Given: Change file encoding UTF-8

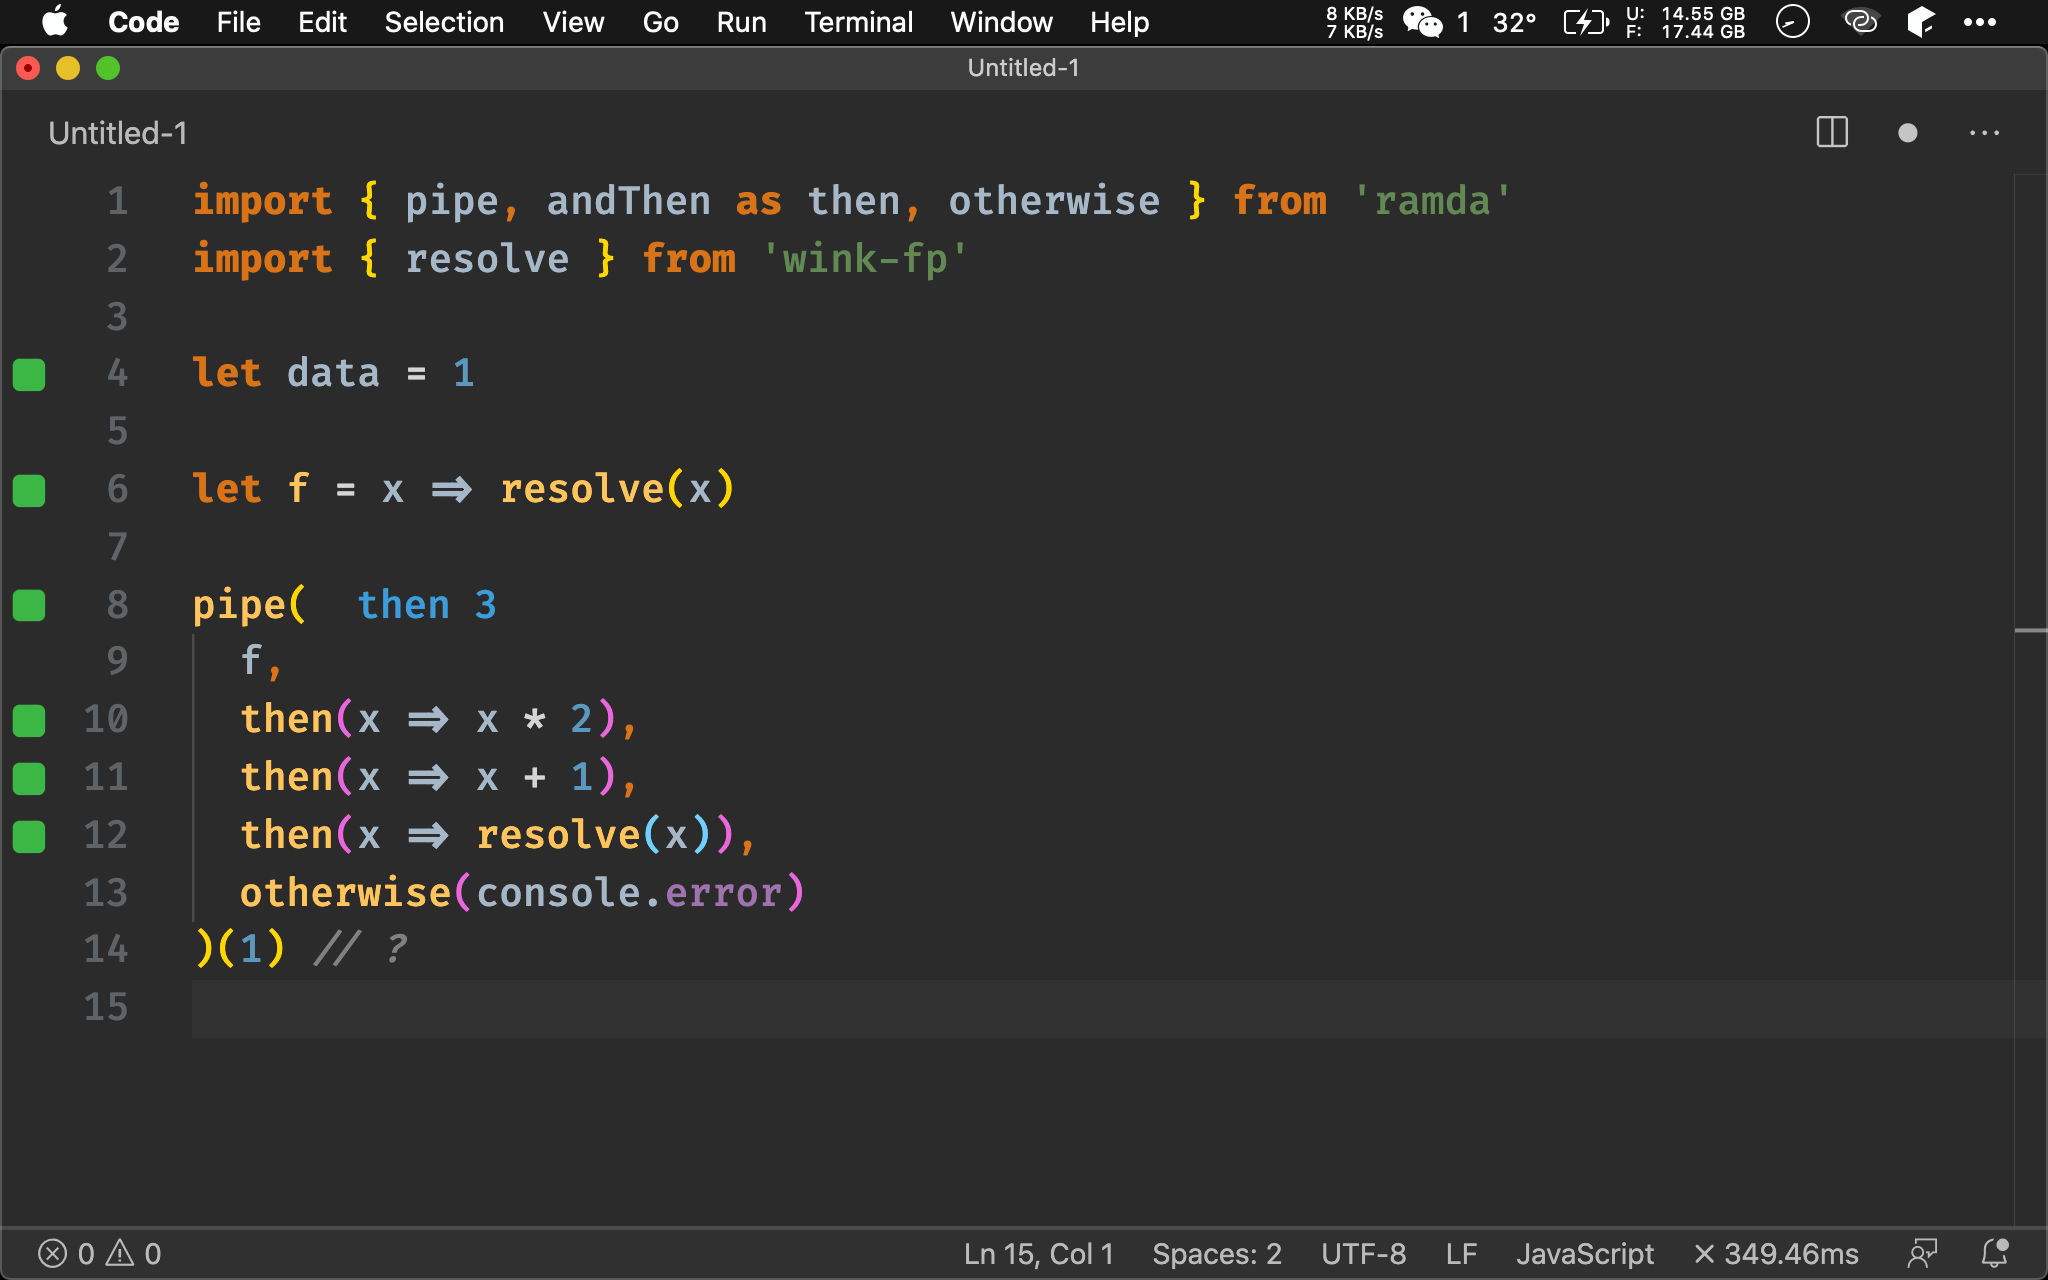Looking at the screenshot, I should (x=1363, y=1254).
